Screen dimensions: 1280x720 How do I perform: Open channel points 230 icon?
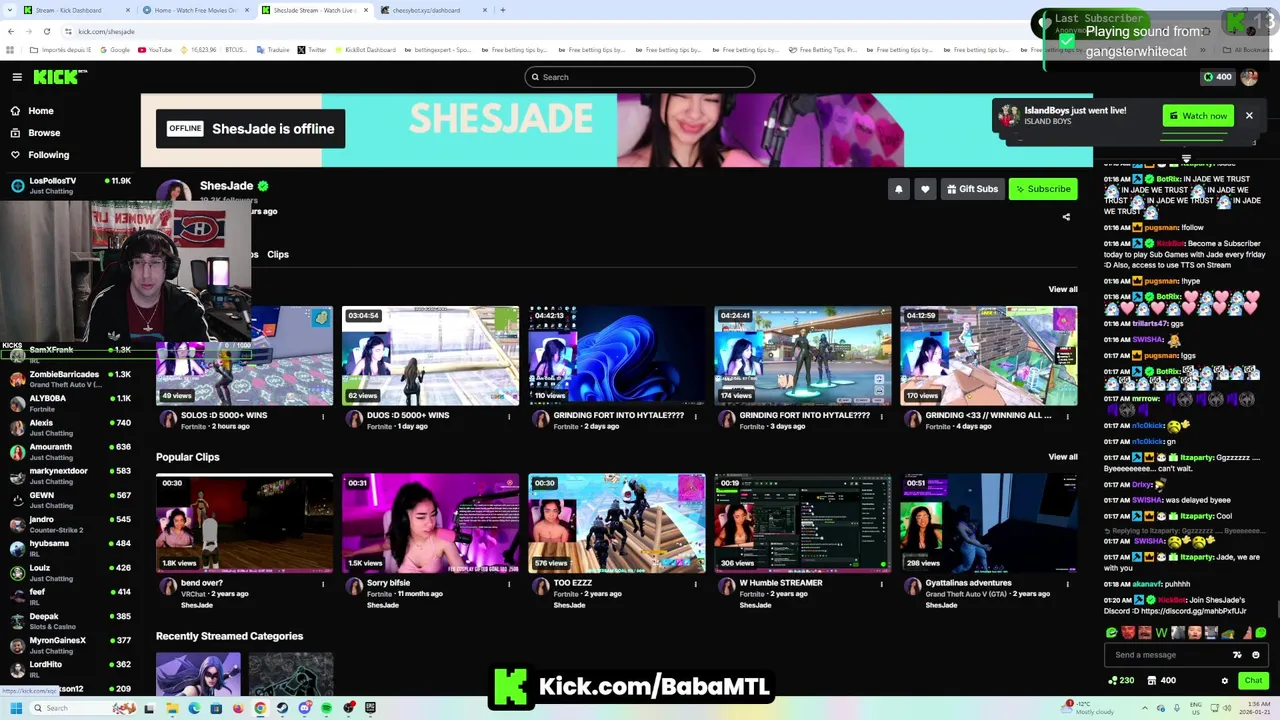(x=1122, y=681)
